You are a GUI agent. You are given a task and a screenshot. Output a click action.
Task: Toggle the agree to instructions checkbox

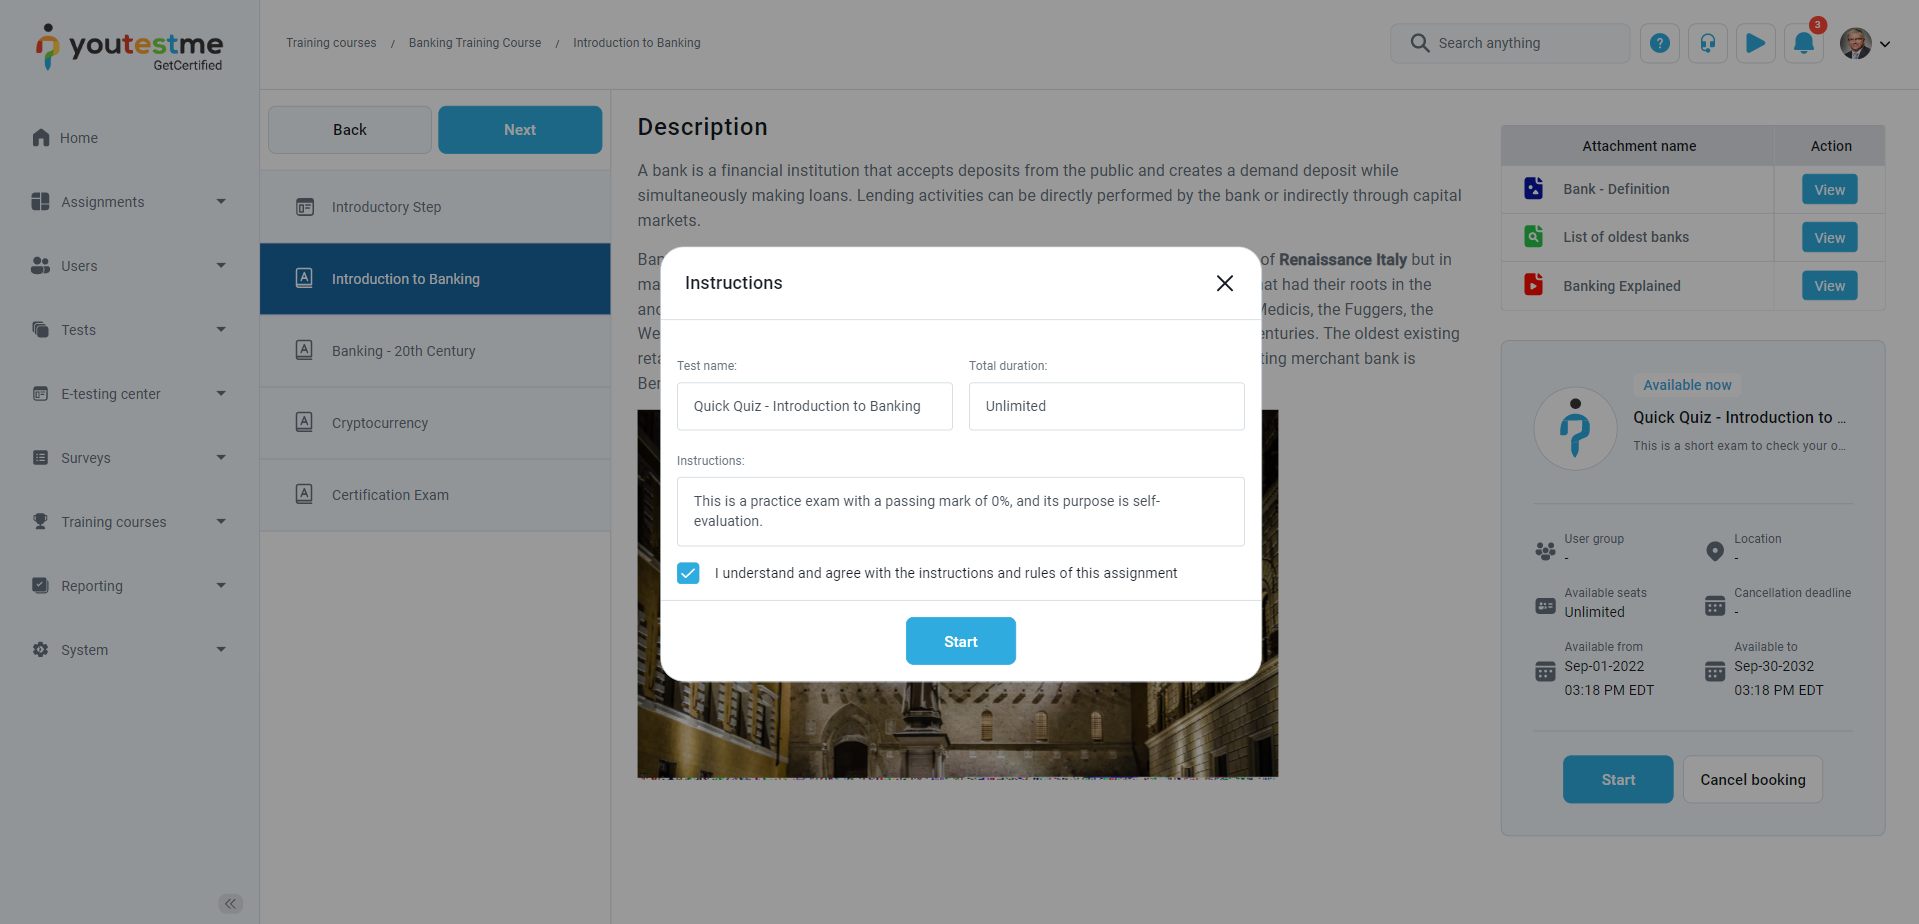pos(688,573)
